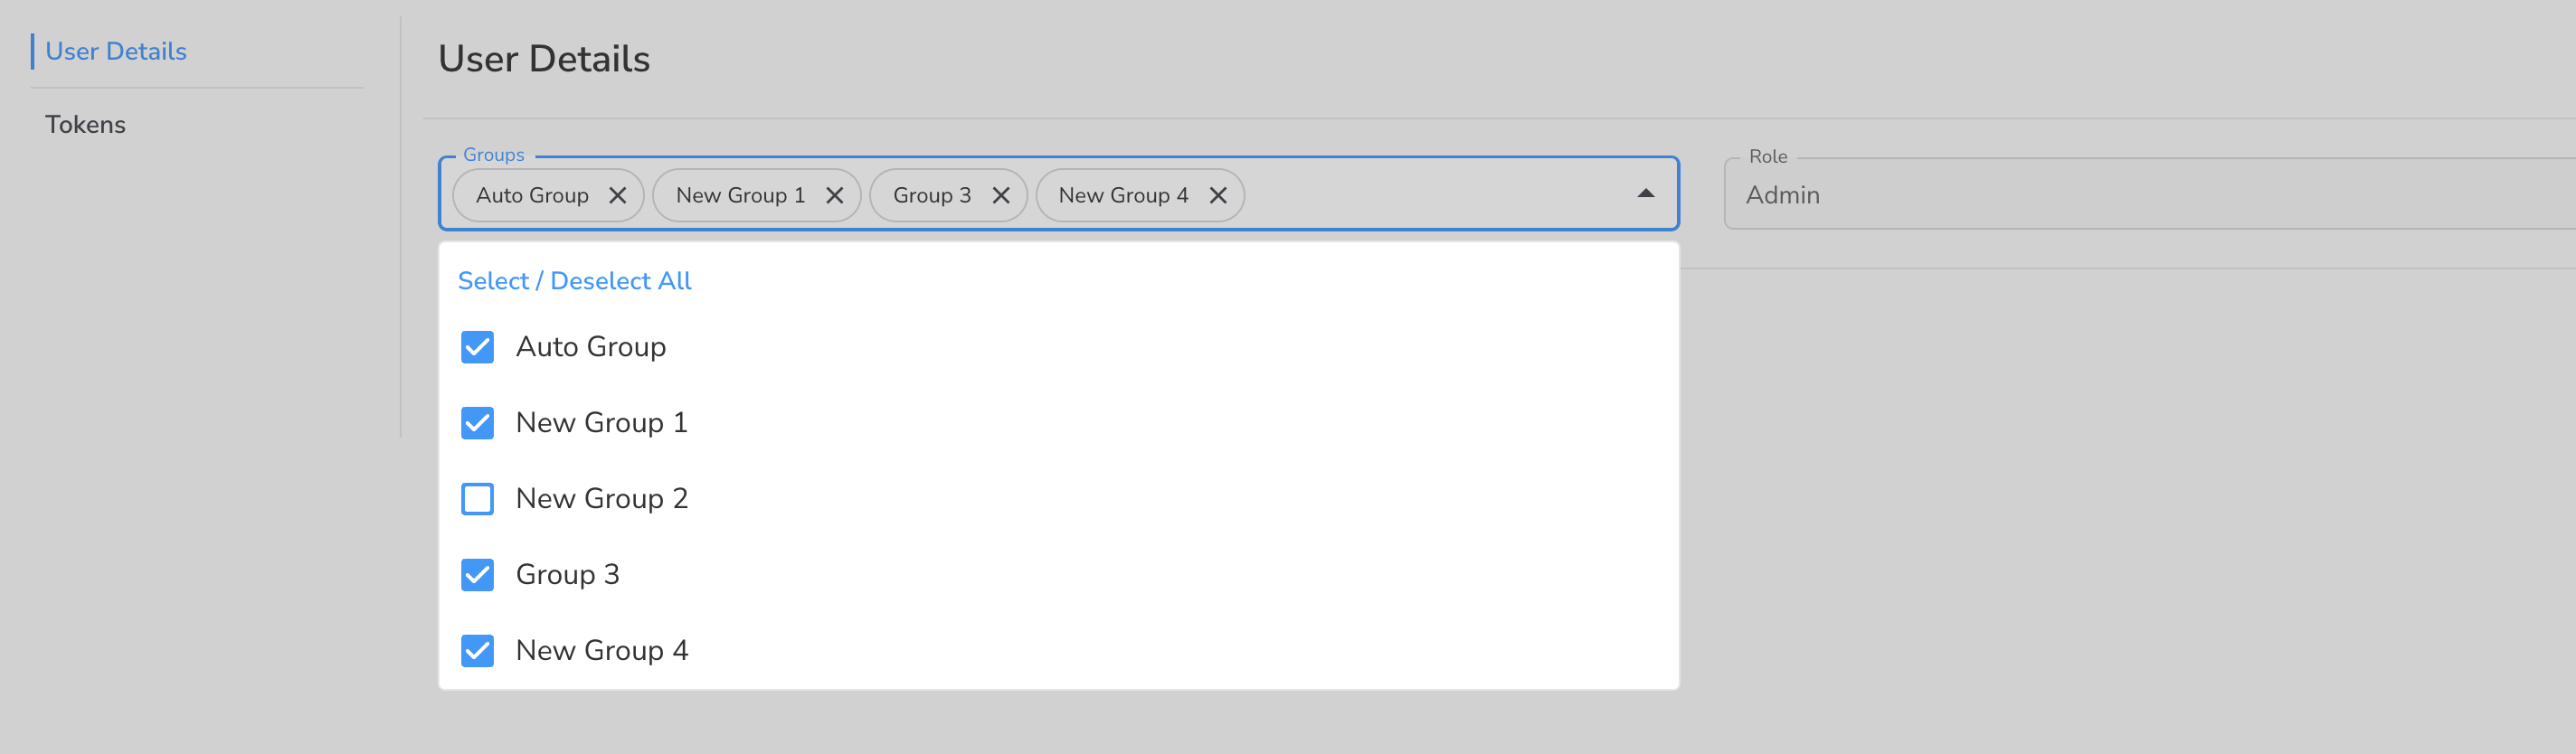This screenshot has height=754, width=2576.
Task: Remove the Group 3 chip
Action: [x=1001, y=195]
